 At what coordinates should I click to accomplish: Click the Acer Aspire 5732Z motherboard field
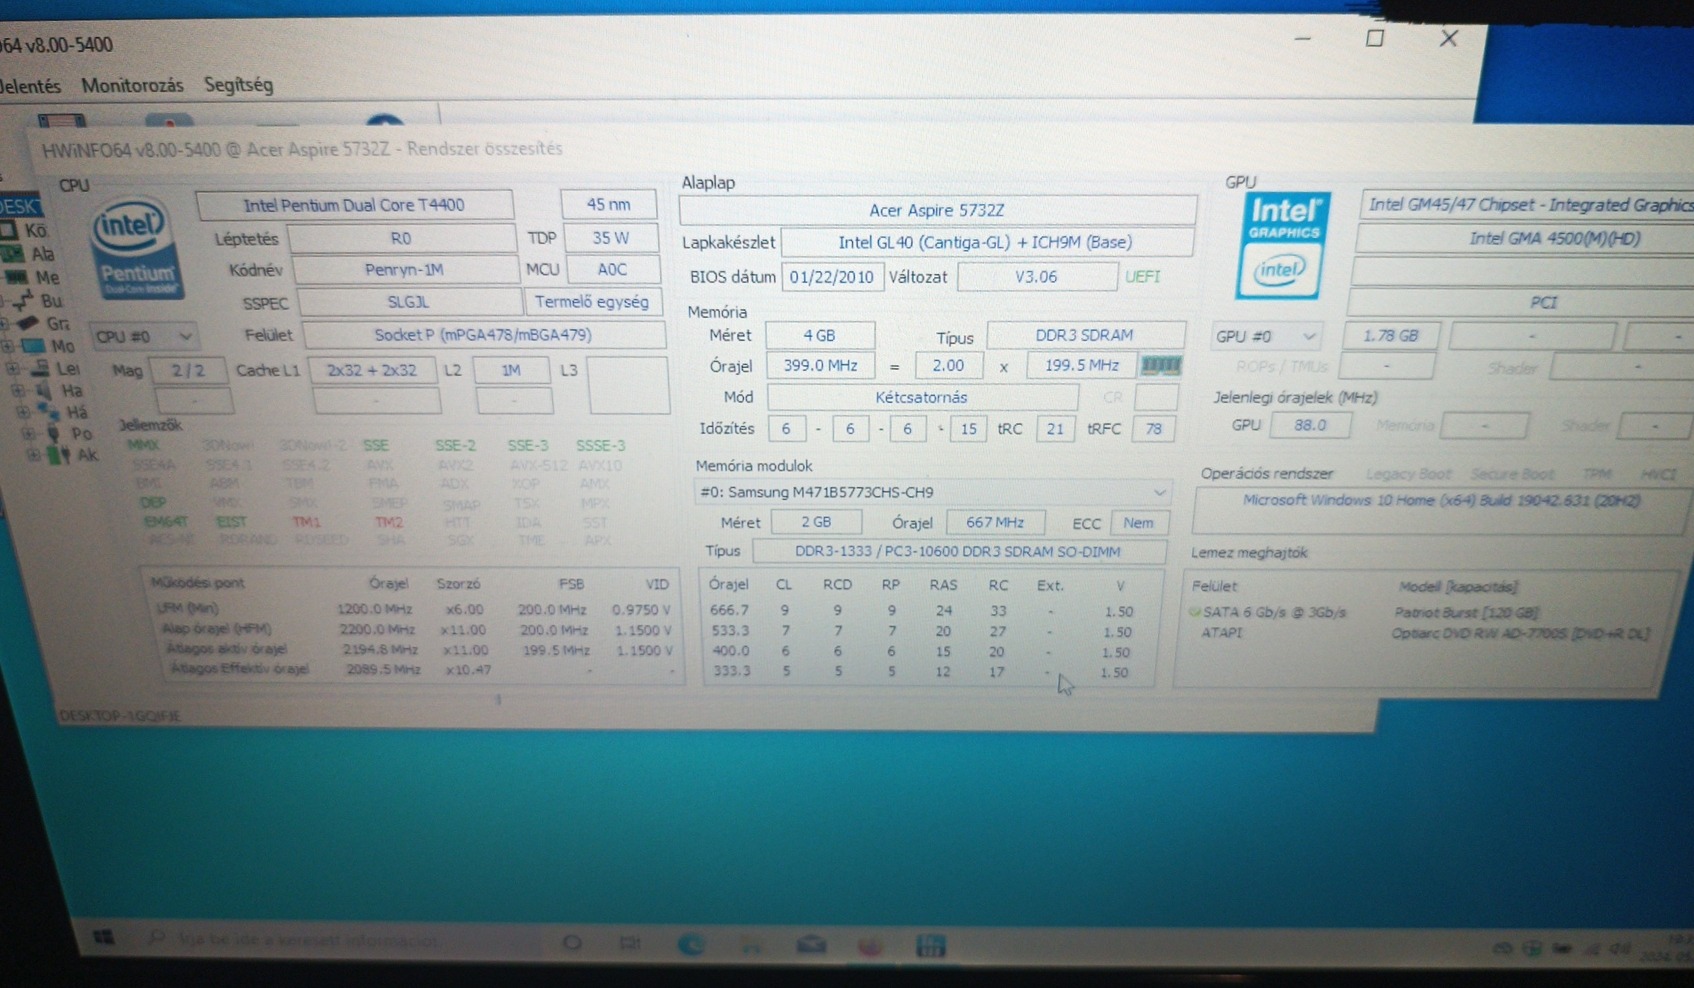tap(937, 210)
